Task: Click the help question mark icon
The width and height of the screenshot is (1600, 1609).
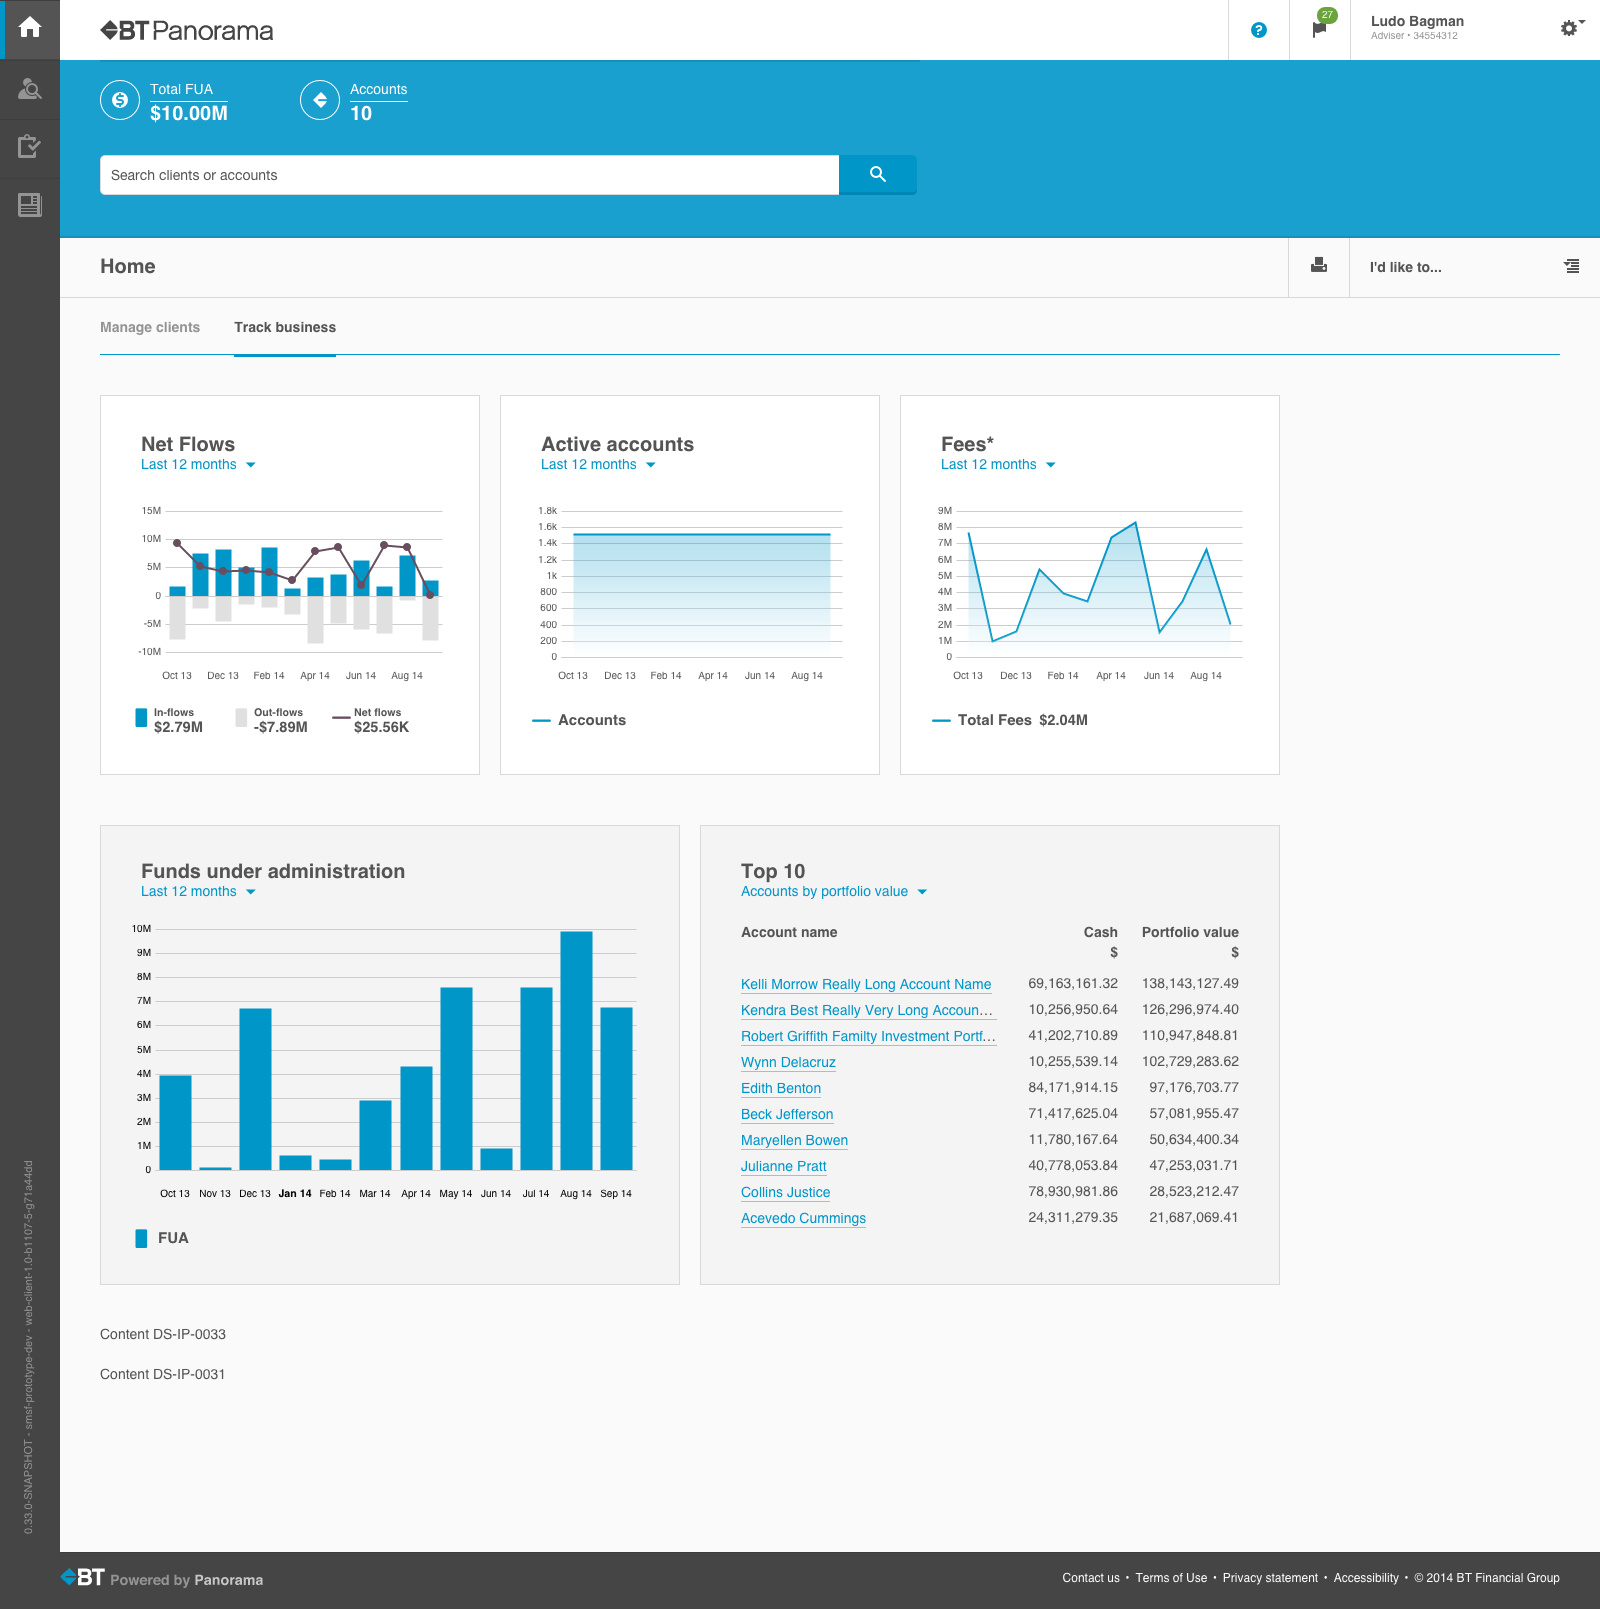Action: pos(1259,30)
